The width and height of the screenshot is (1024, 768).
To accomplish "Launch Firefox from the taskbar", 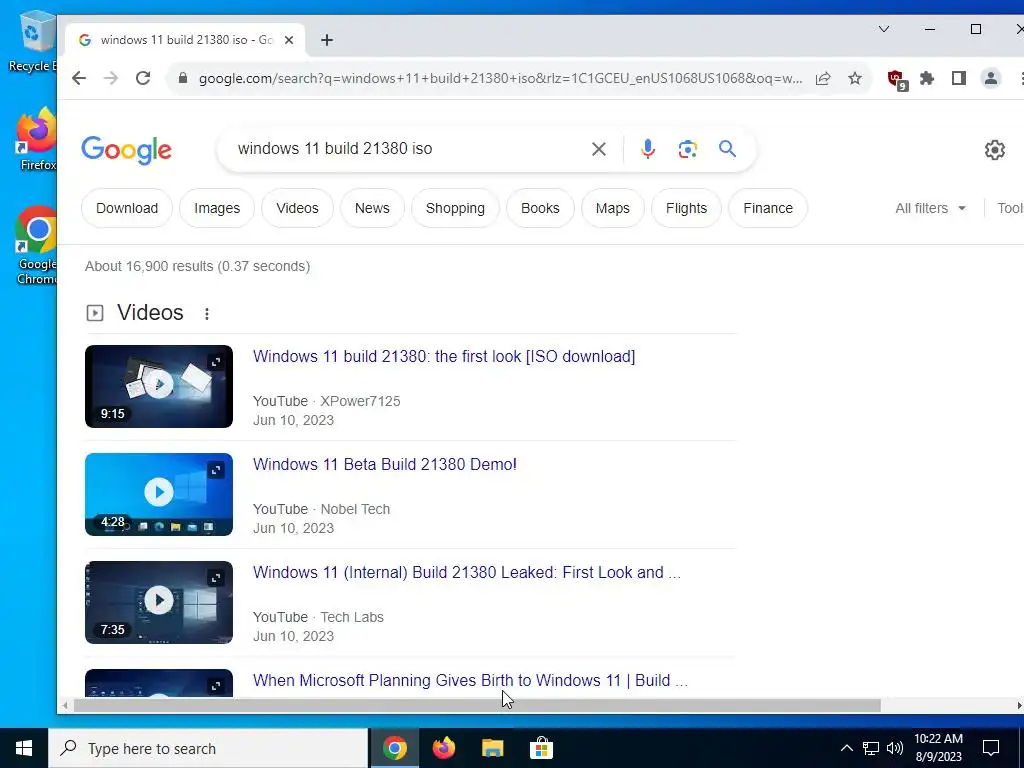I will coord(444,748).
